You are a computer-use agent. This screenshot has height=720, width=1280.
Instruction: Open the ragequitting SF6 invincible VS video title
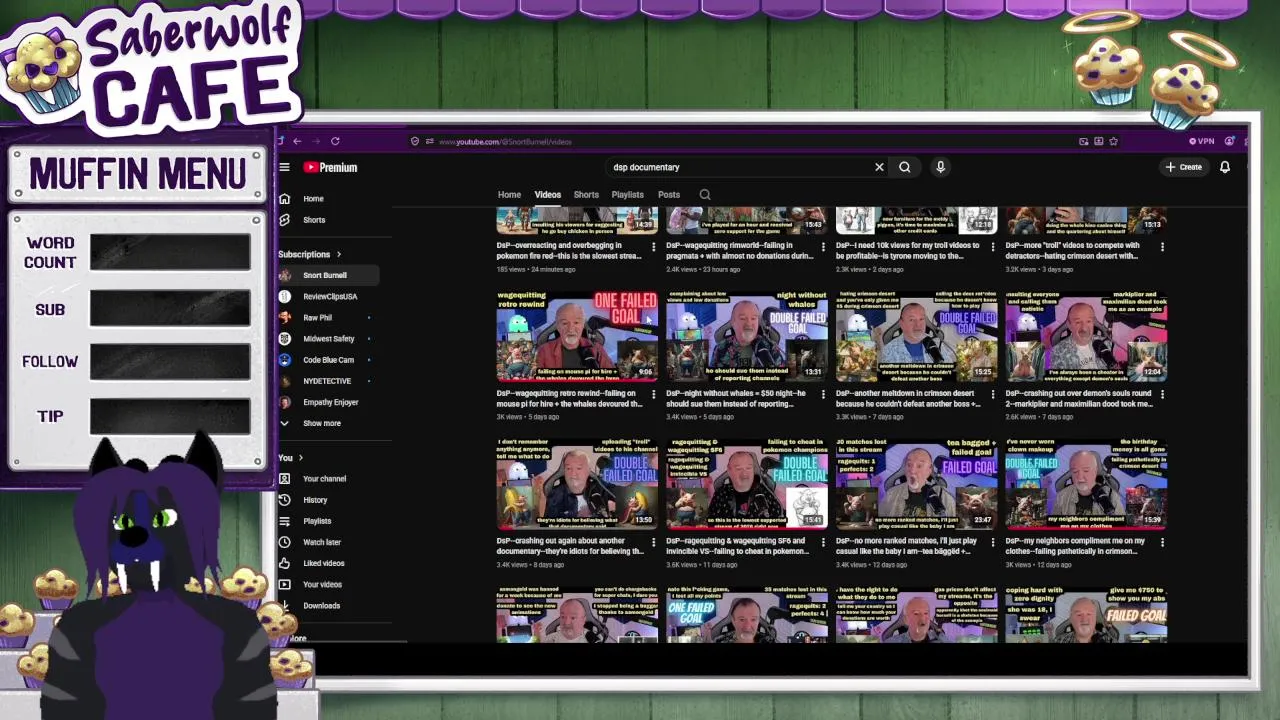(x=740, y=546)
